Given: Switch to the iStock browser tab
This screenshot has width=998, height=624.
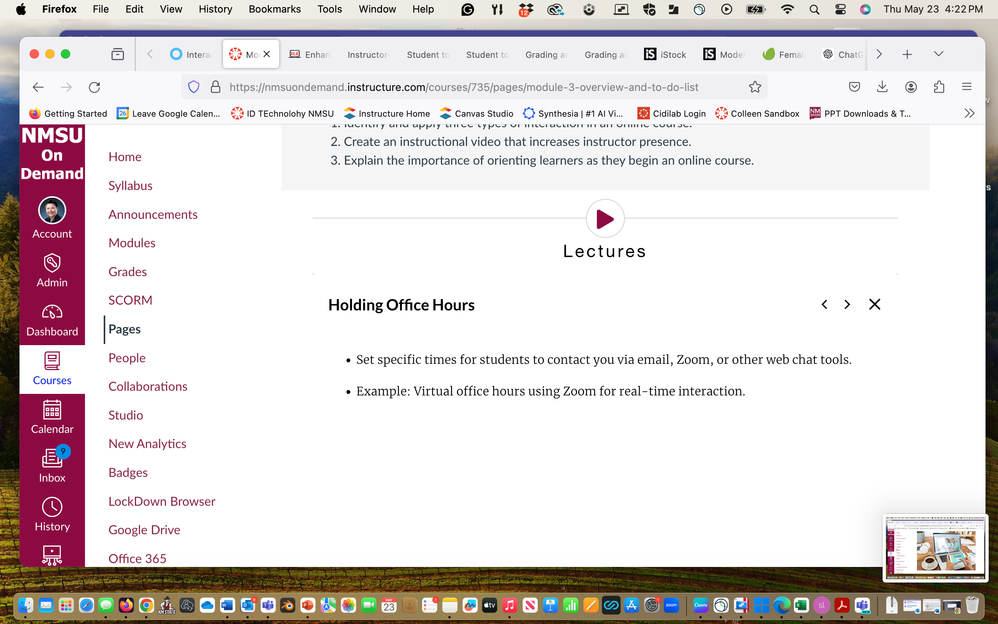Looking at the screenshot, I should tap(665, 55).
